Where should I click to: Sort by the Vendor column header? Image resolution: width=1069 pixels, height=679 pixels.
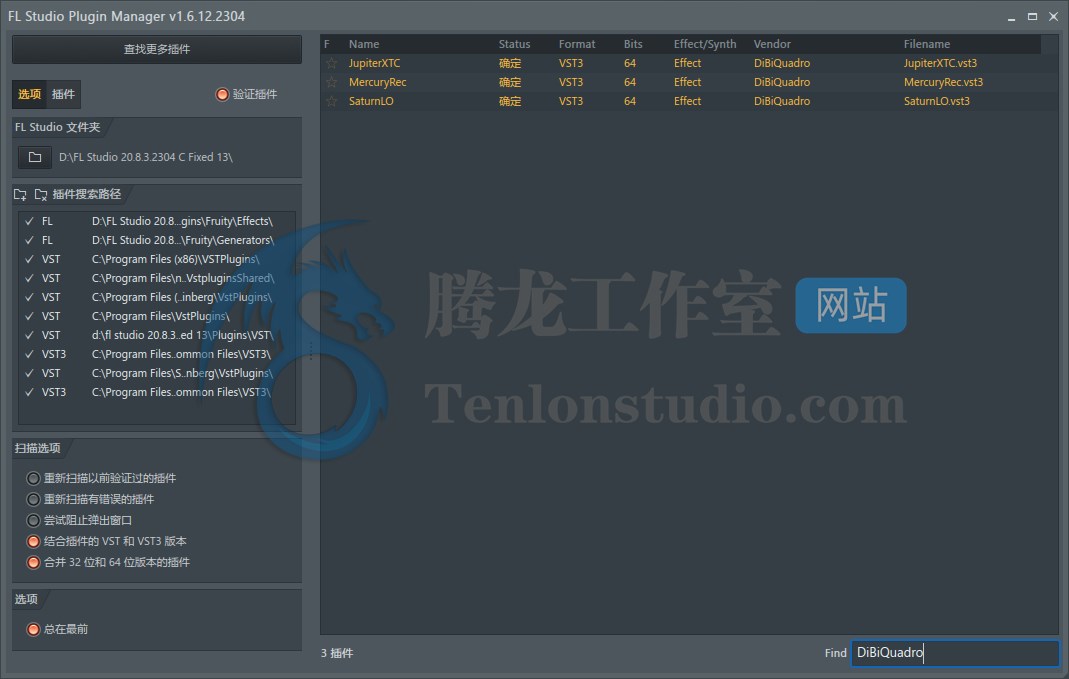[772, 44]
